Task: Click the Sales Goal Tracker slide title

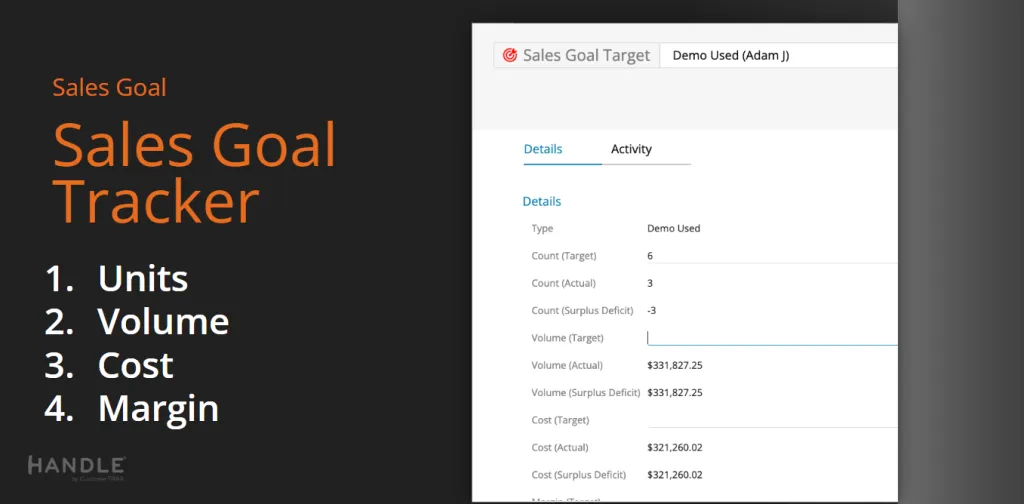Action: click(x=194, y=174)
